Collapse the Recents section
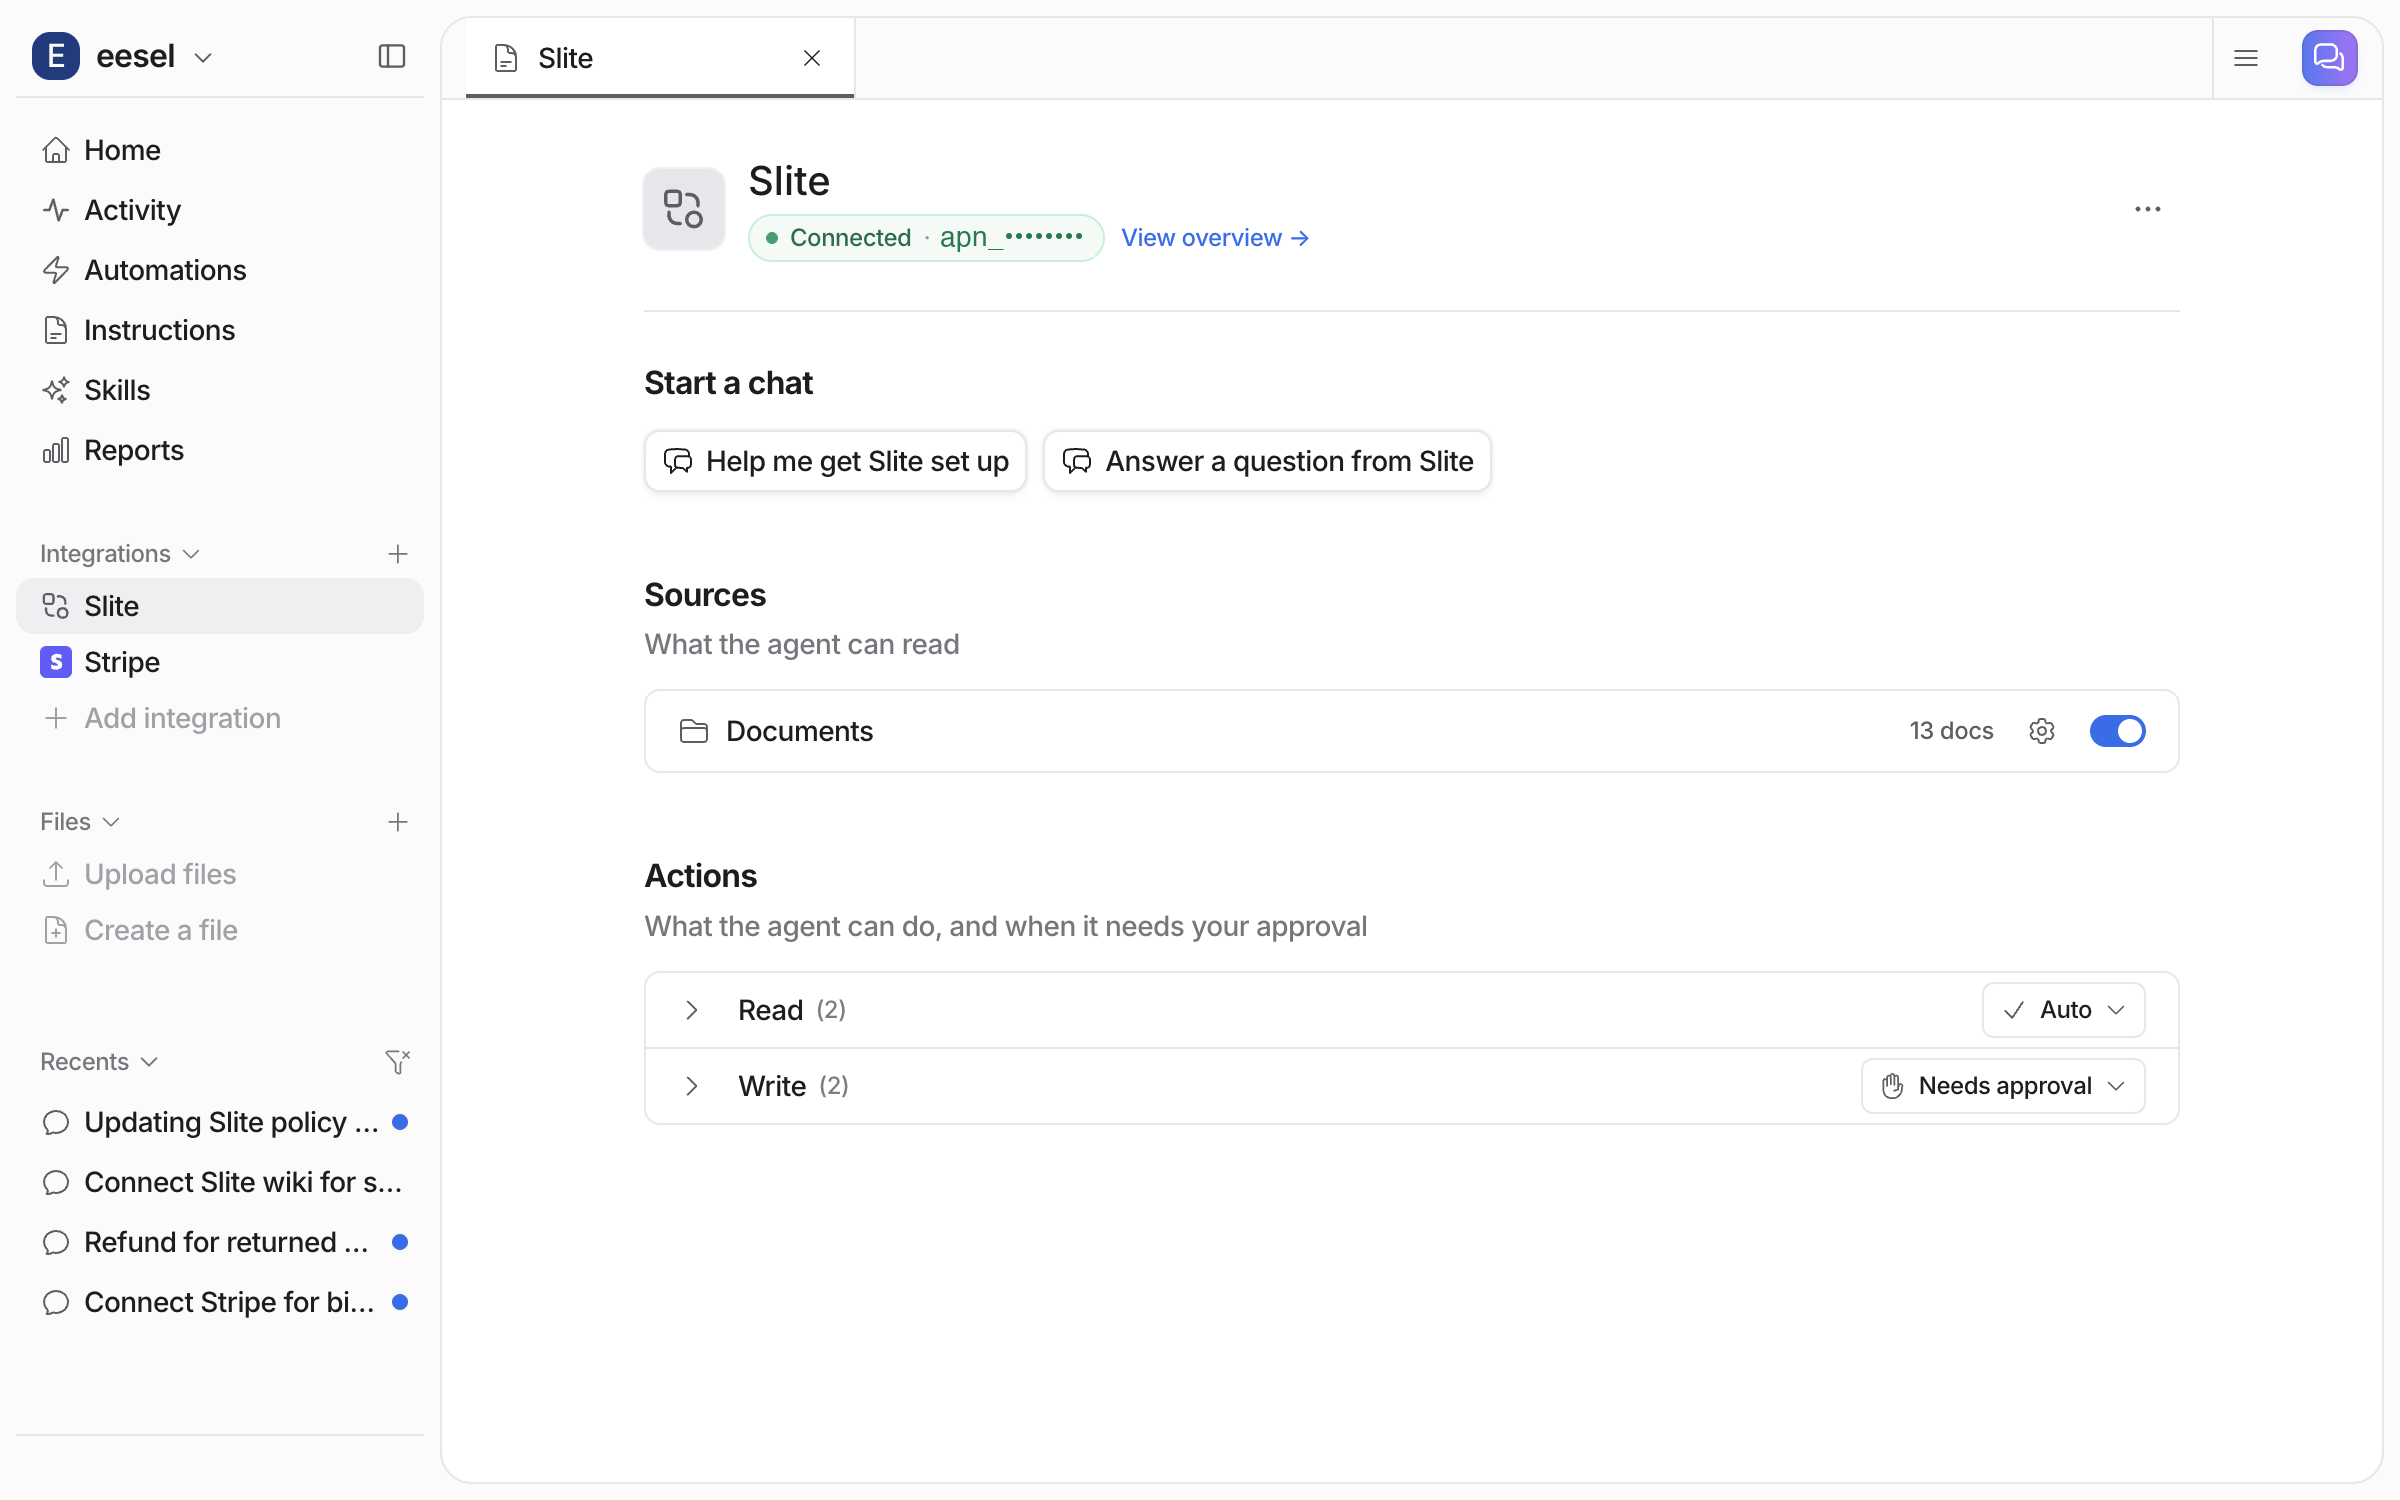 point(99,1061)
